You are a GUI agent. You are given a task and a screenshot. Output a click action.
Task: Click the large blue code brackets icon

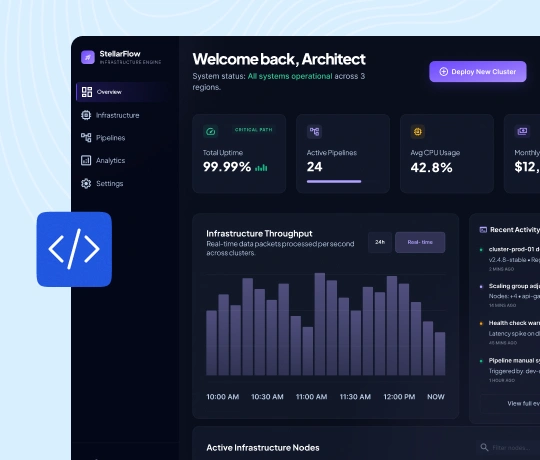tap(74, 249)
